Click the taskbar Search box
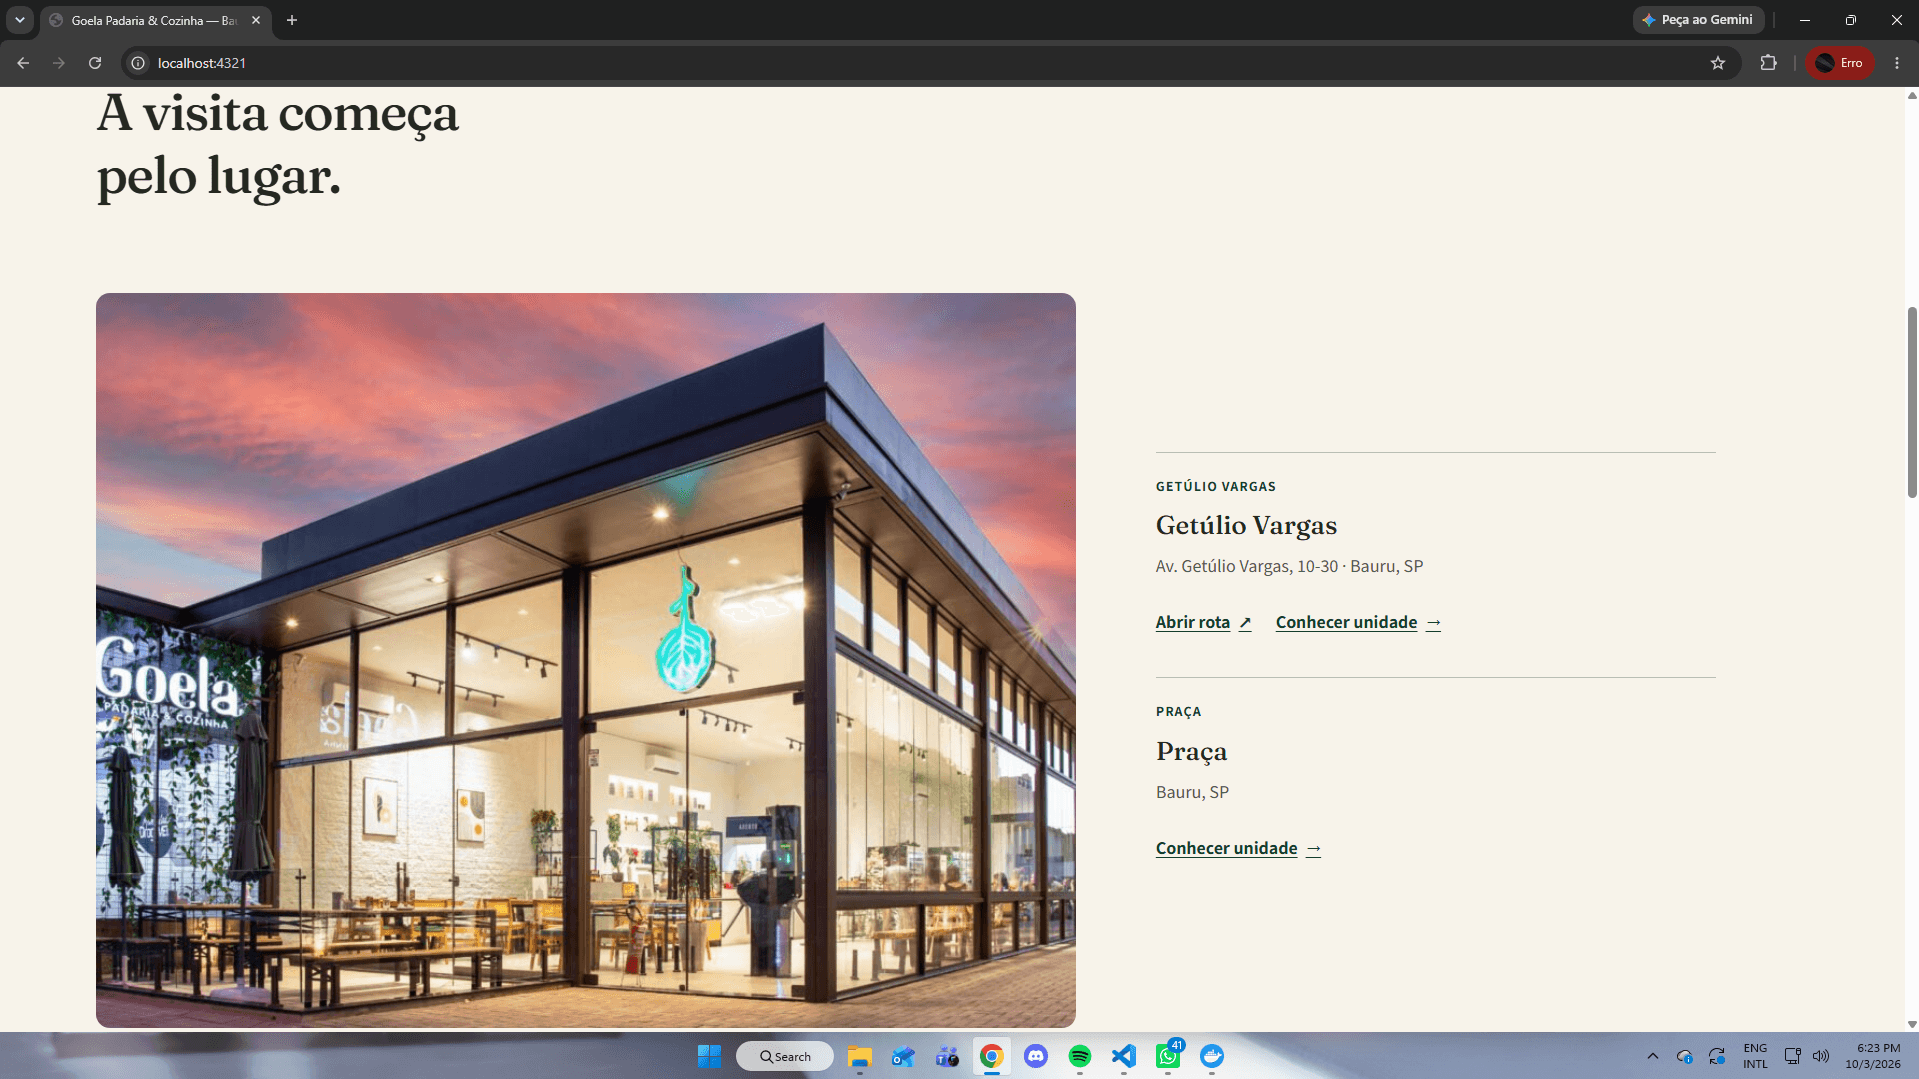Screen dimensions: 1919x1079 (785, 1056)
